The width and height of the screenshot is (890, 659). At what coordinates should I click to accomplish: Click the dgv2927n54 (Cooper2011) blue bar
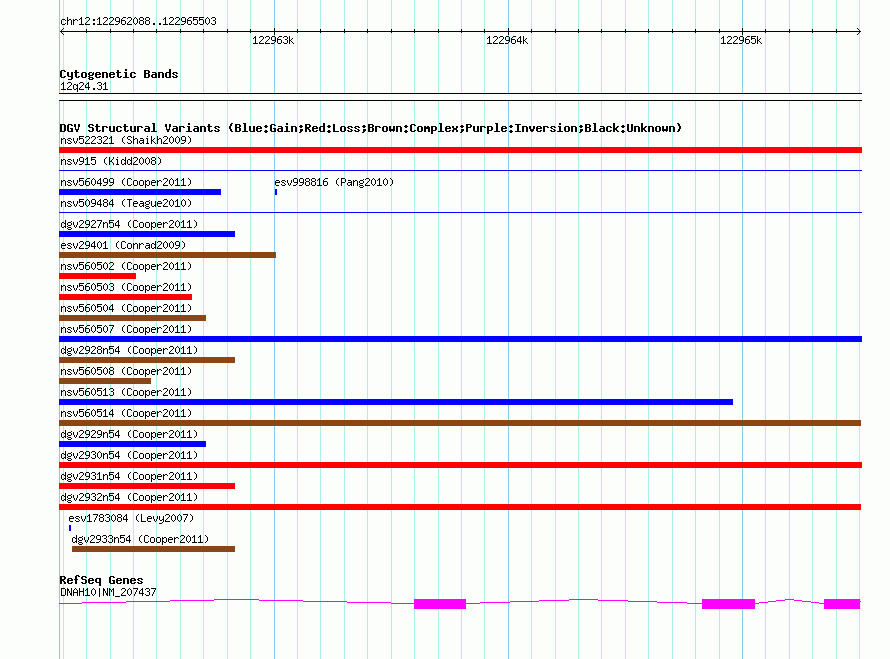pos(147,234)
